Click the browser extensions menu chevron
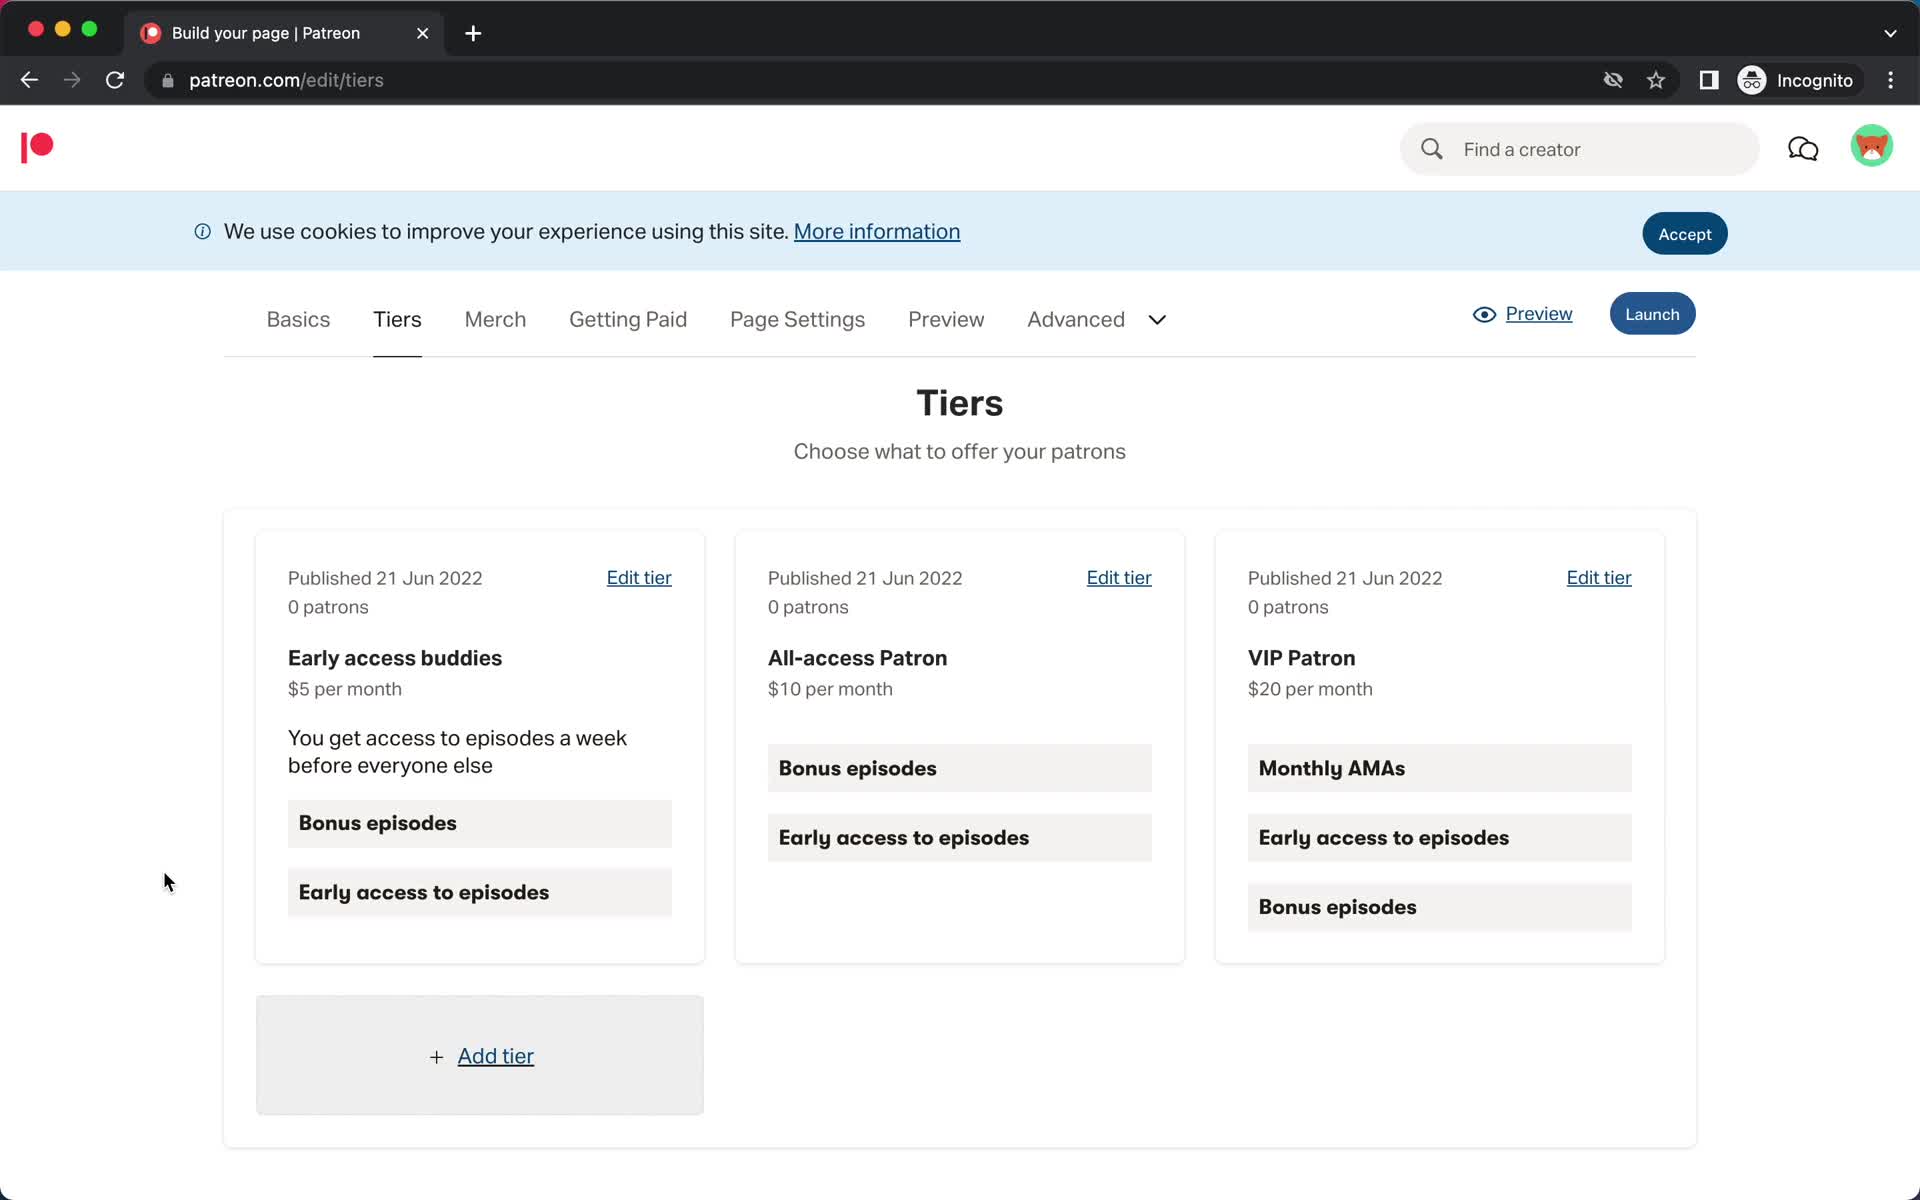This screenshot has width=1920, height=1200. pyautogui.click(x=1890, y=32)
